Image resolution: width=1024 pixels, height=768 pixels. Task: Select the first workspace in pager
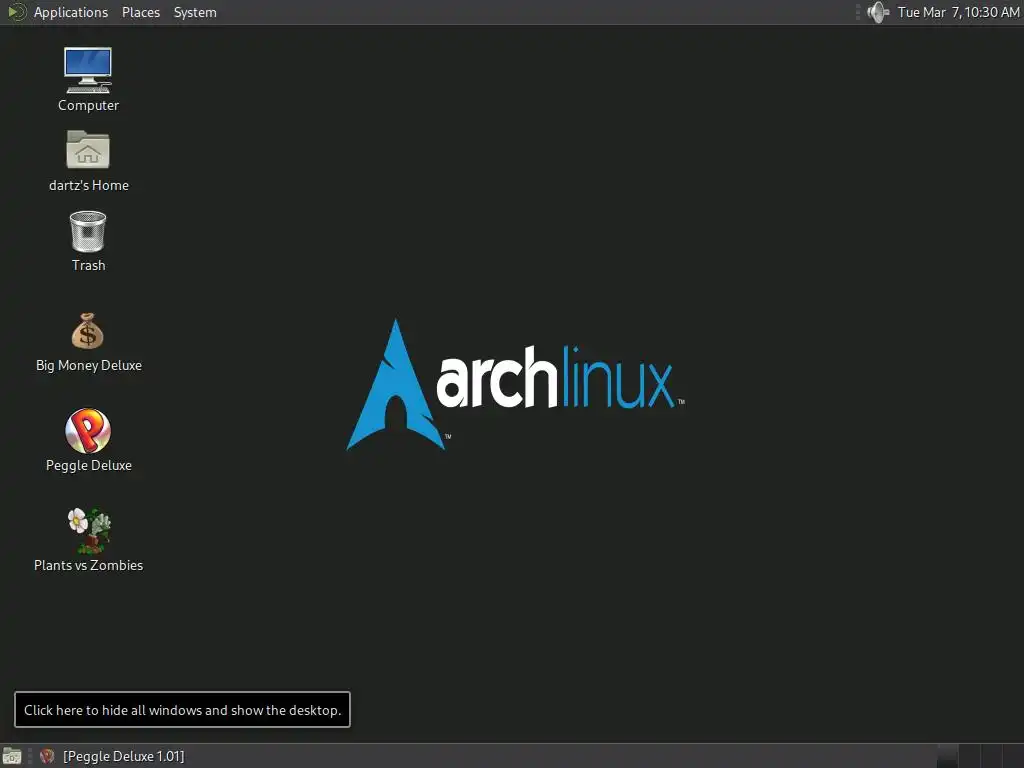(948, 756)
